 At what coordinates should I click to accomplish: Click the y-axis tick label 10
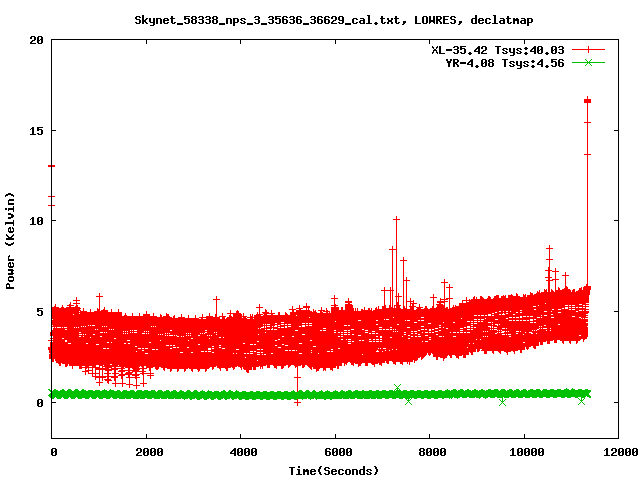(36, 221)
